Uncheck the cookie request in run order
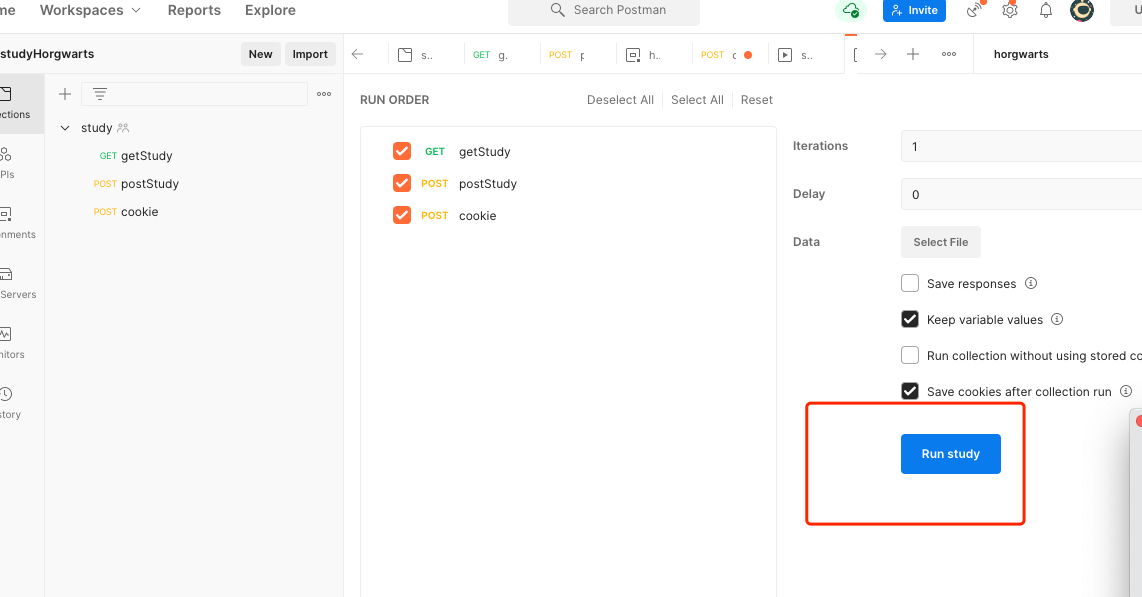1142x597 pixels. point(402,215)
